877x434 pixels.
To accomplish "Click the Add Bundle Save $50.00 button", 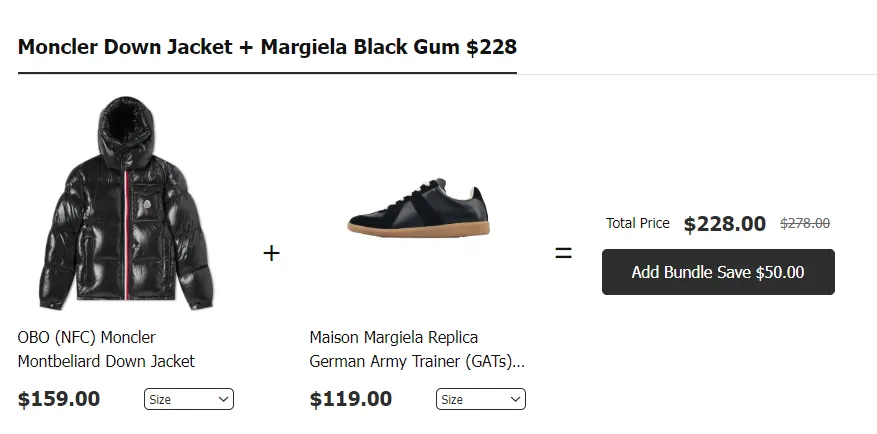I will (718, 272).
